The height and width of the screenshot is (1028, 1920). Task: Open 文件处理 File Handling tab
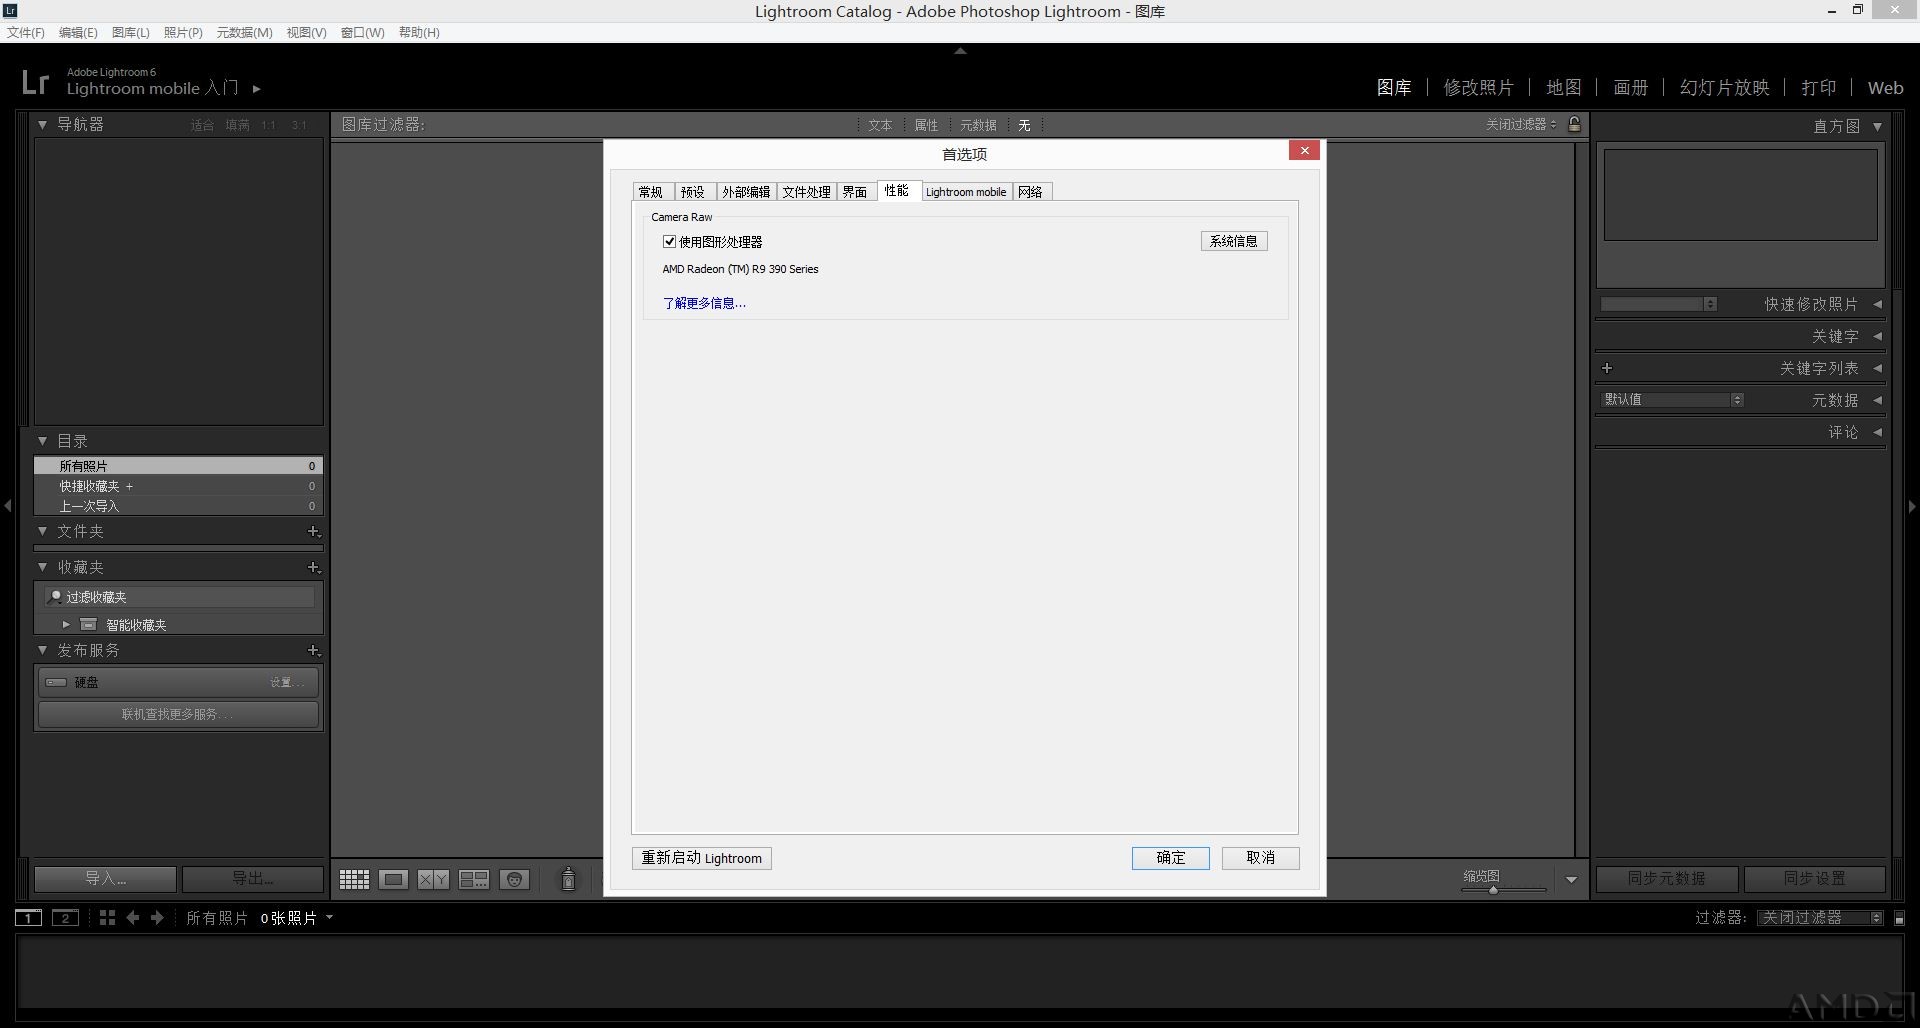[806, 192]
